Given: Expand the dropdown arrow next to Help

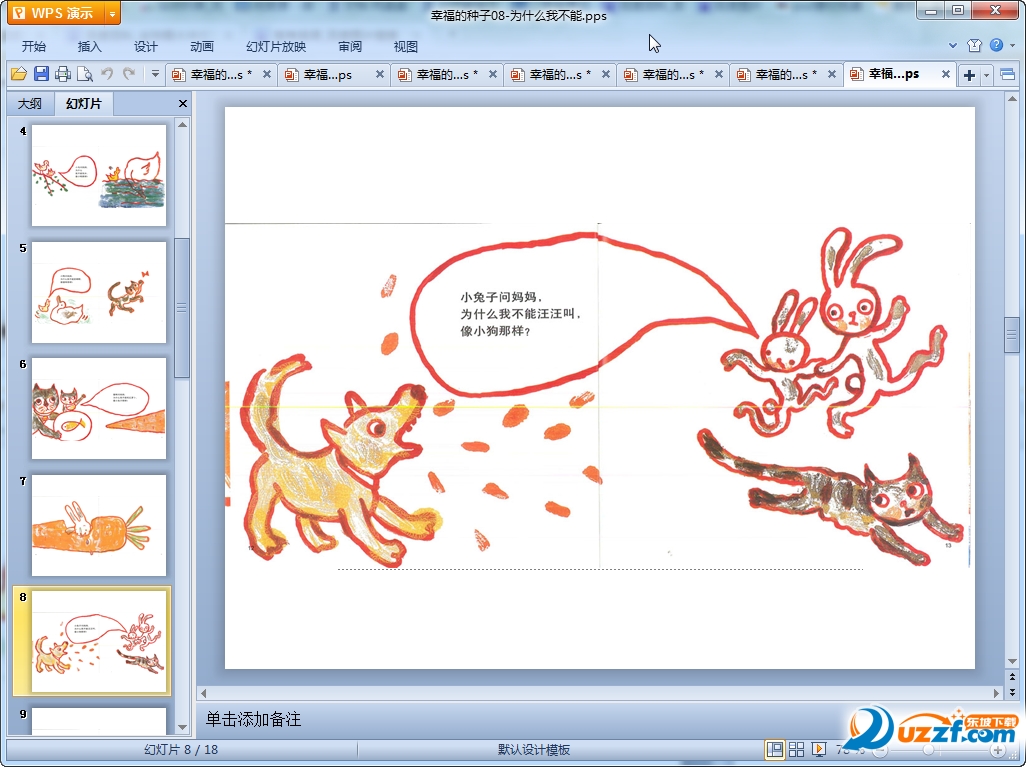Looking at the screenshot, I should pyautogui.click(x=1012, y=46).
